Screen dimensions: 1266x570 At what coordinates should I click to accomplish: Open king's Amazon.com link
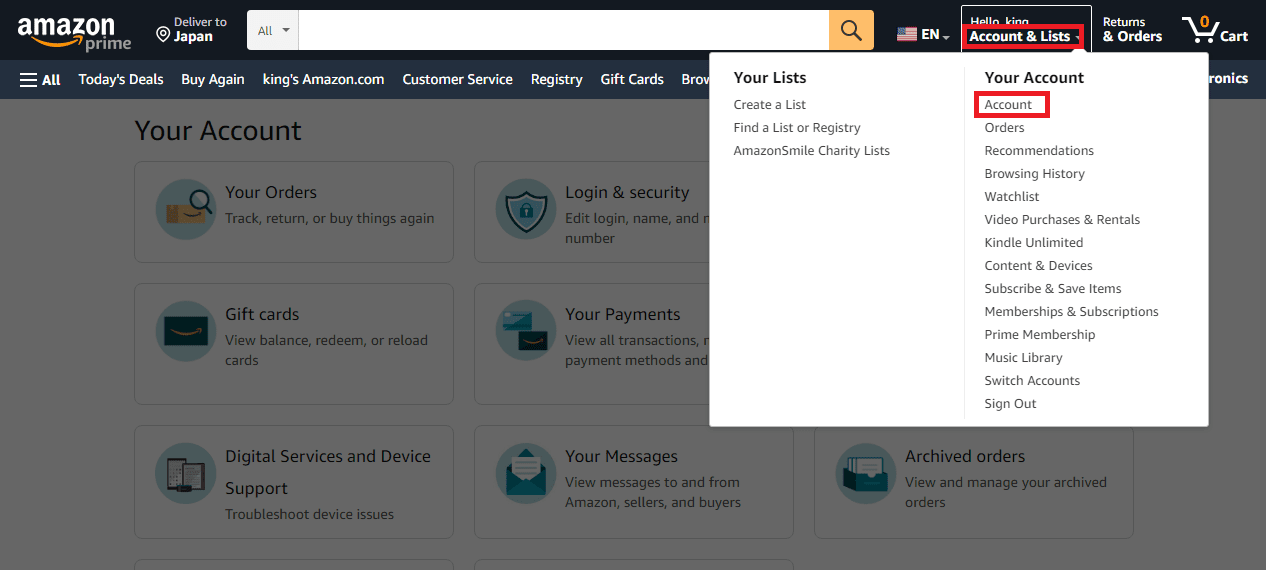(x=323, y=80)
